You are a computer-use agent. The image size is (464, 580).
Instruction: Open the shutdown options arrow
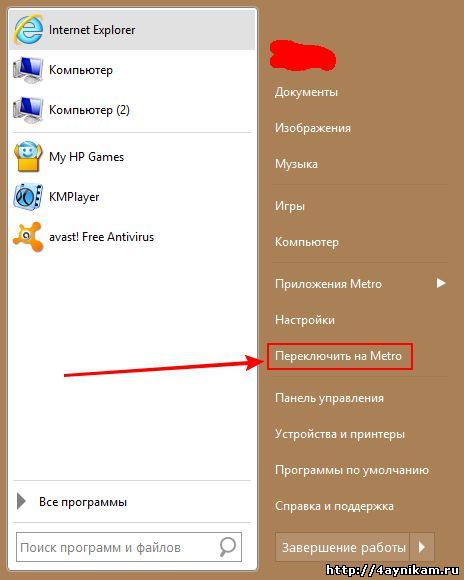tap(422, 547)
